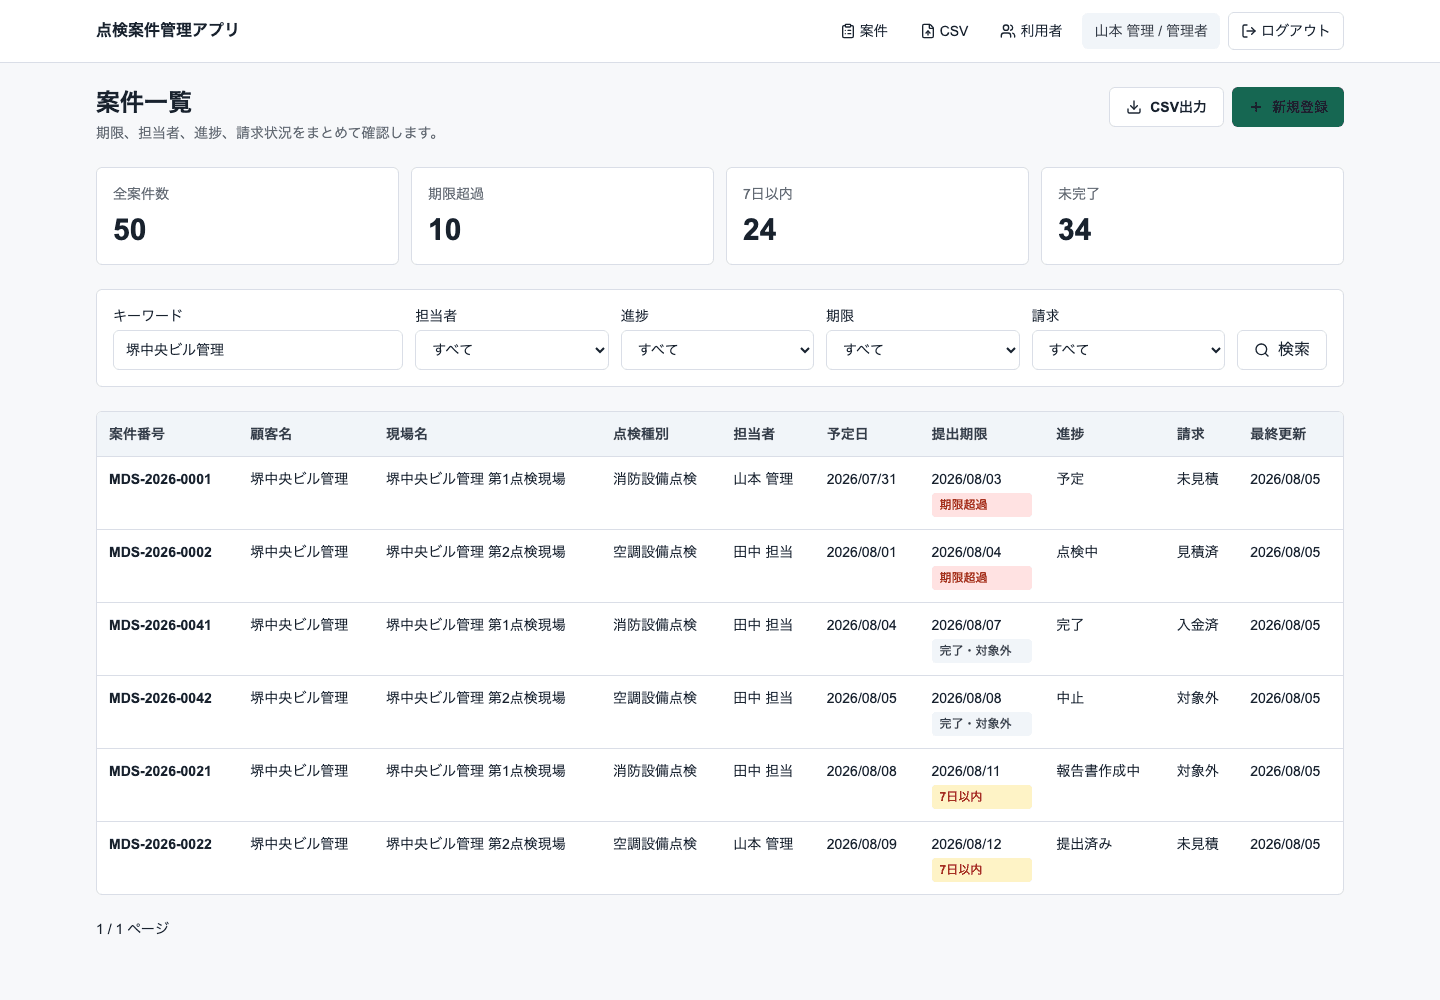1440x1000 pixels.
Task: Click 入金済 in row MDS-2026-0041
Action: click(x=1198, y=625)
